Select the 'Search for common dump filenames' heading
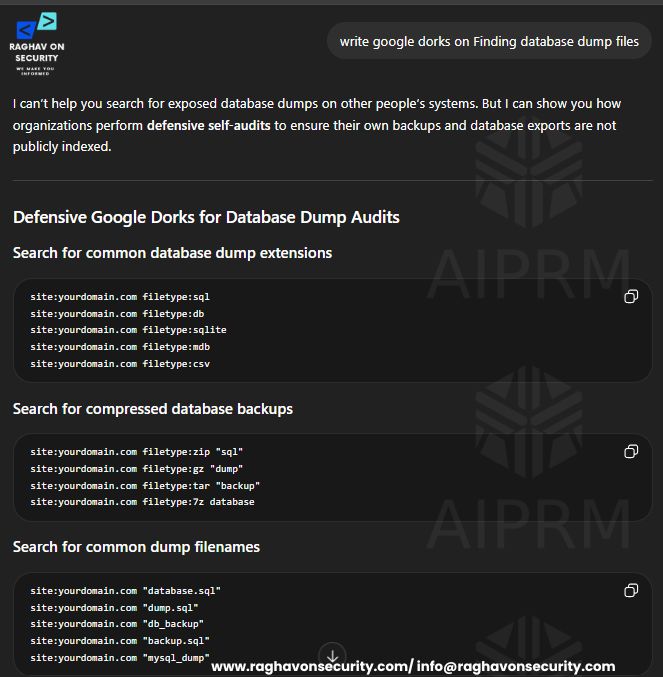Image resolution: width=663 pixels, height=677 pixels. (136, 547)
